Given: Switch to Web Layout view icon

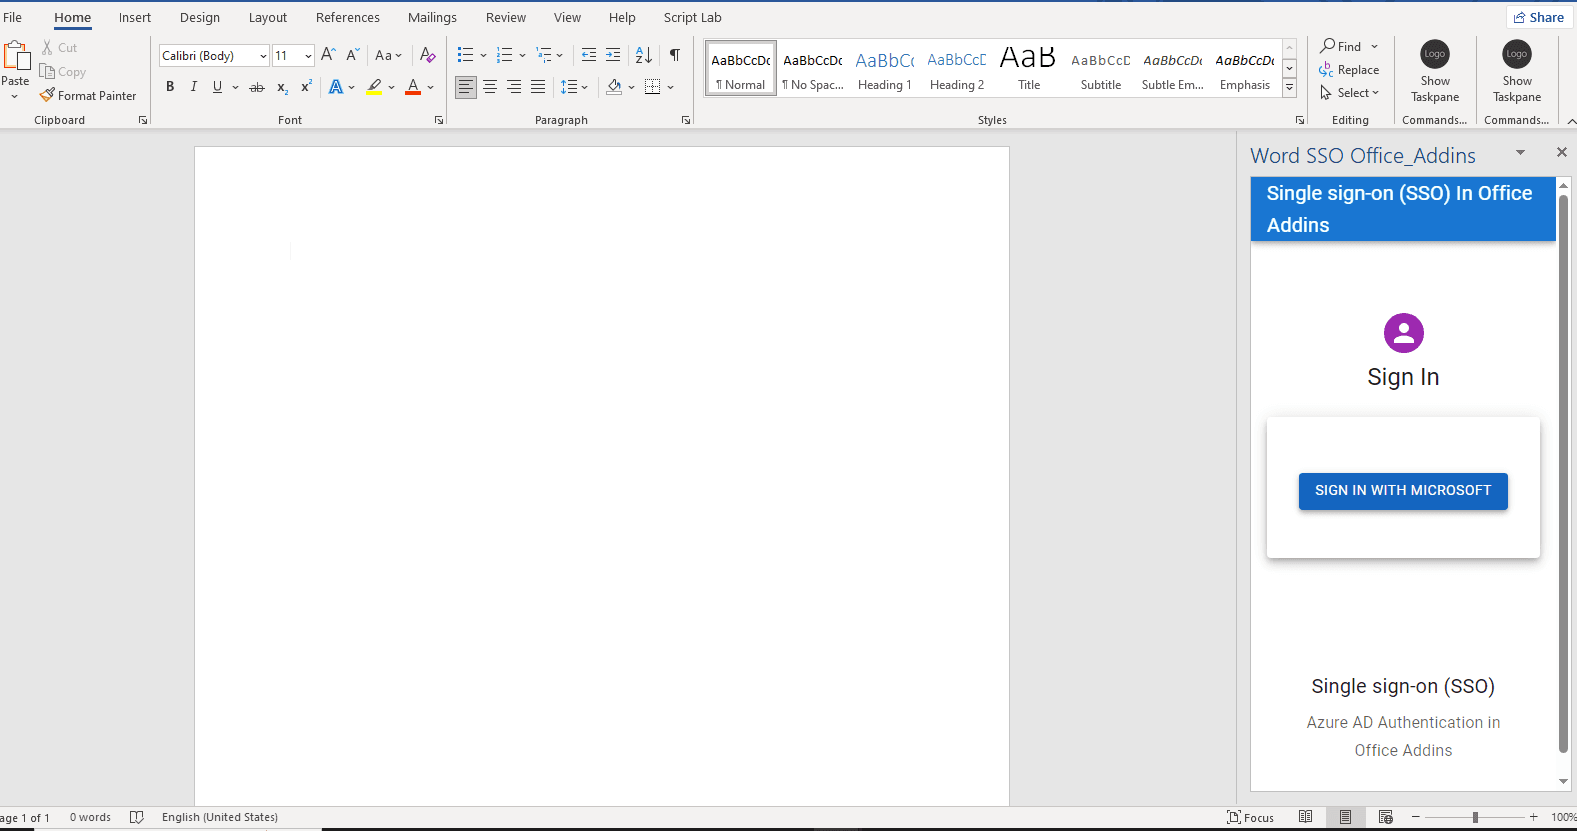Looking at the screenshot, I should (1385, 817).
